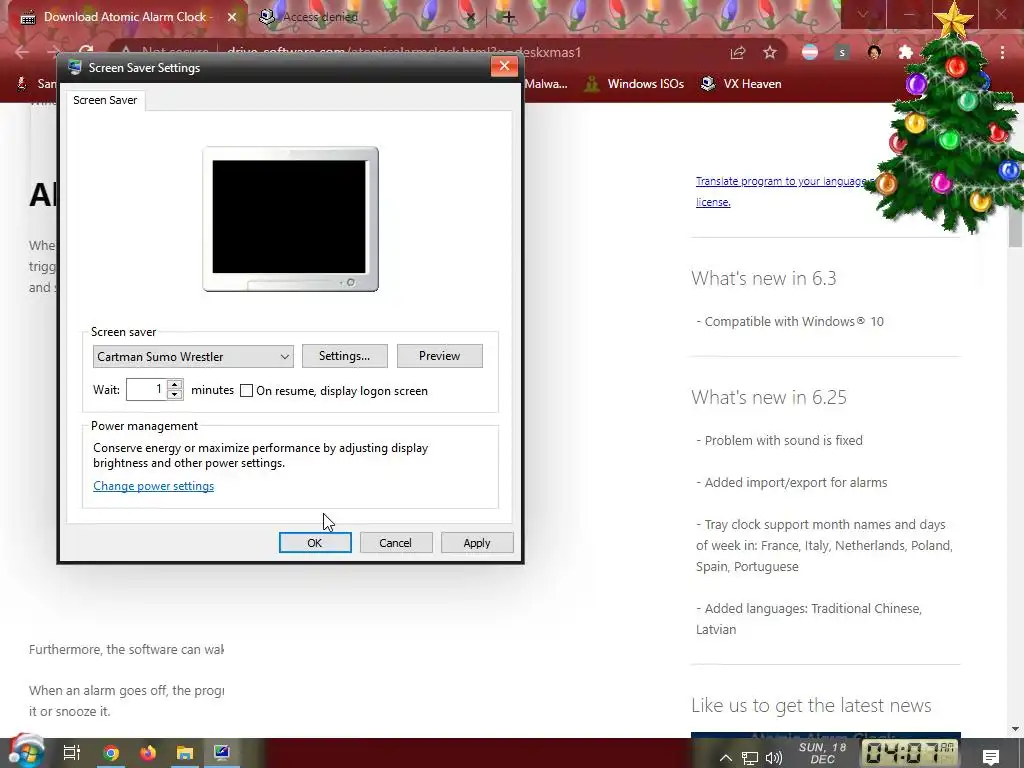Click the 04:07 digital tray clock

(910, 753)
